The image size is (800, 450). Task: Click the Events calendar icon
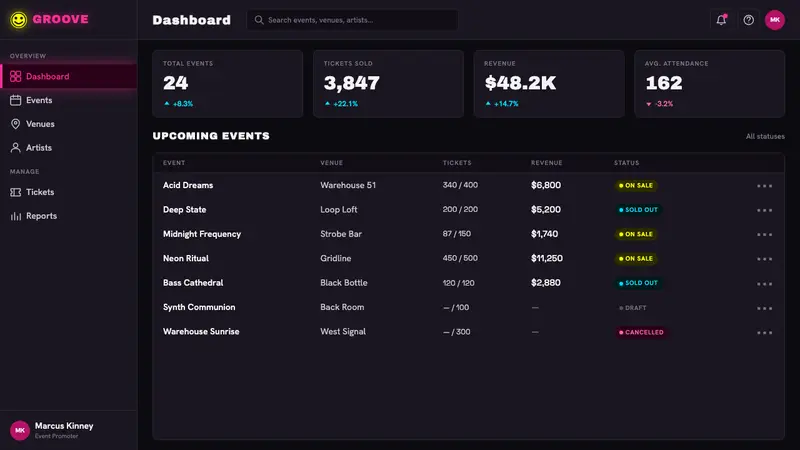(15, 100)
